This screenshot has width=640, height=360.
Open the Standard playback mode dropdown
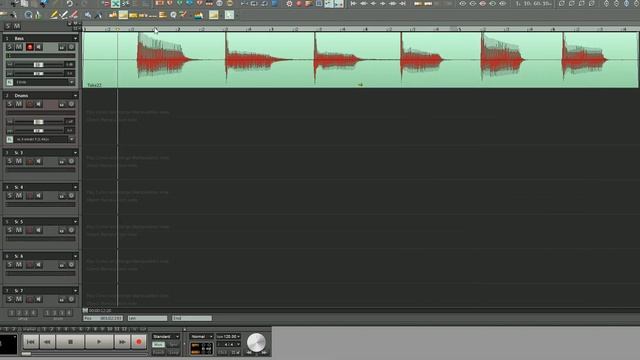166,336
